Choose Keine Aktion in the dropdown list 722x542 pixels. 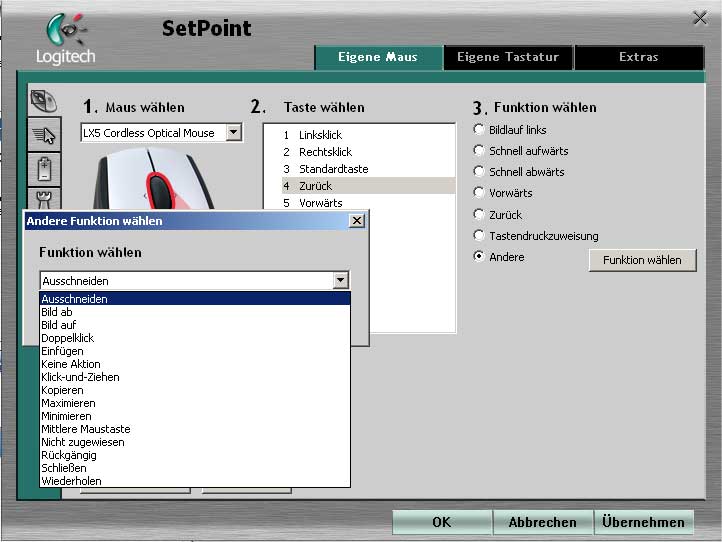[x=195, y=364]
